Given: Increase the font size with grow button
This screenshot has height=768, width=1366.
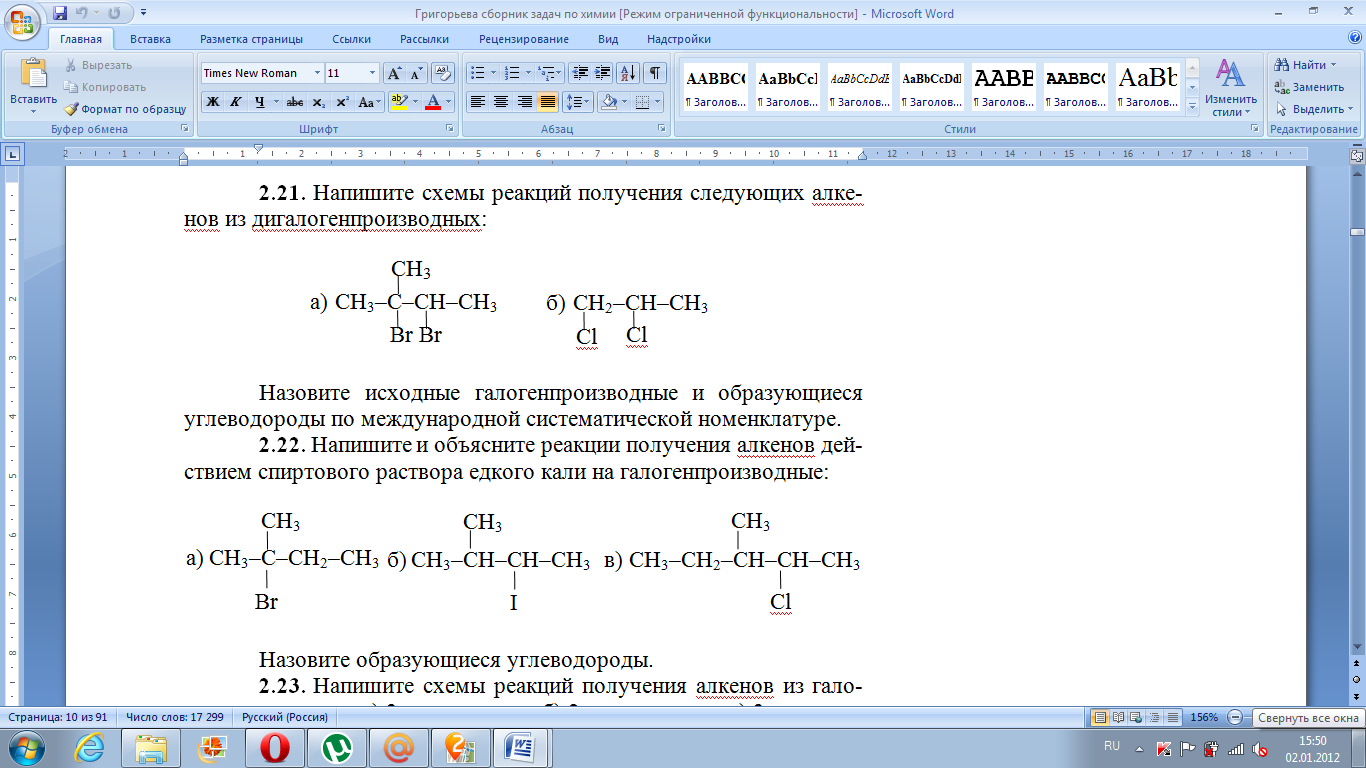Looking at the screenshot, I should pyautogui.click(x=394, y=73).
